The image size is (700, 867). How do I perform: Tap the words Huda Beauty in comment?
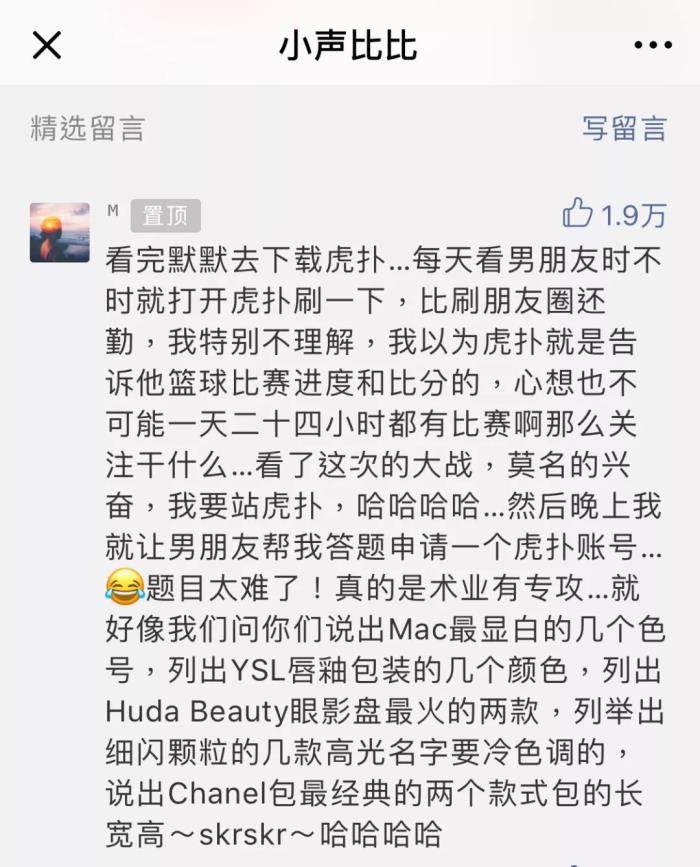coord(197,711)
